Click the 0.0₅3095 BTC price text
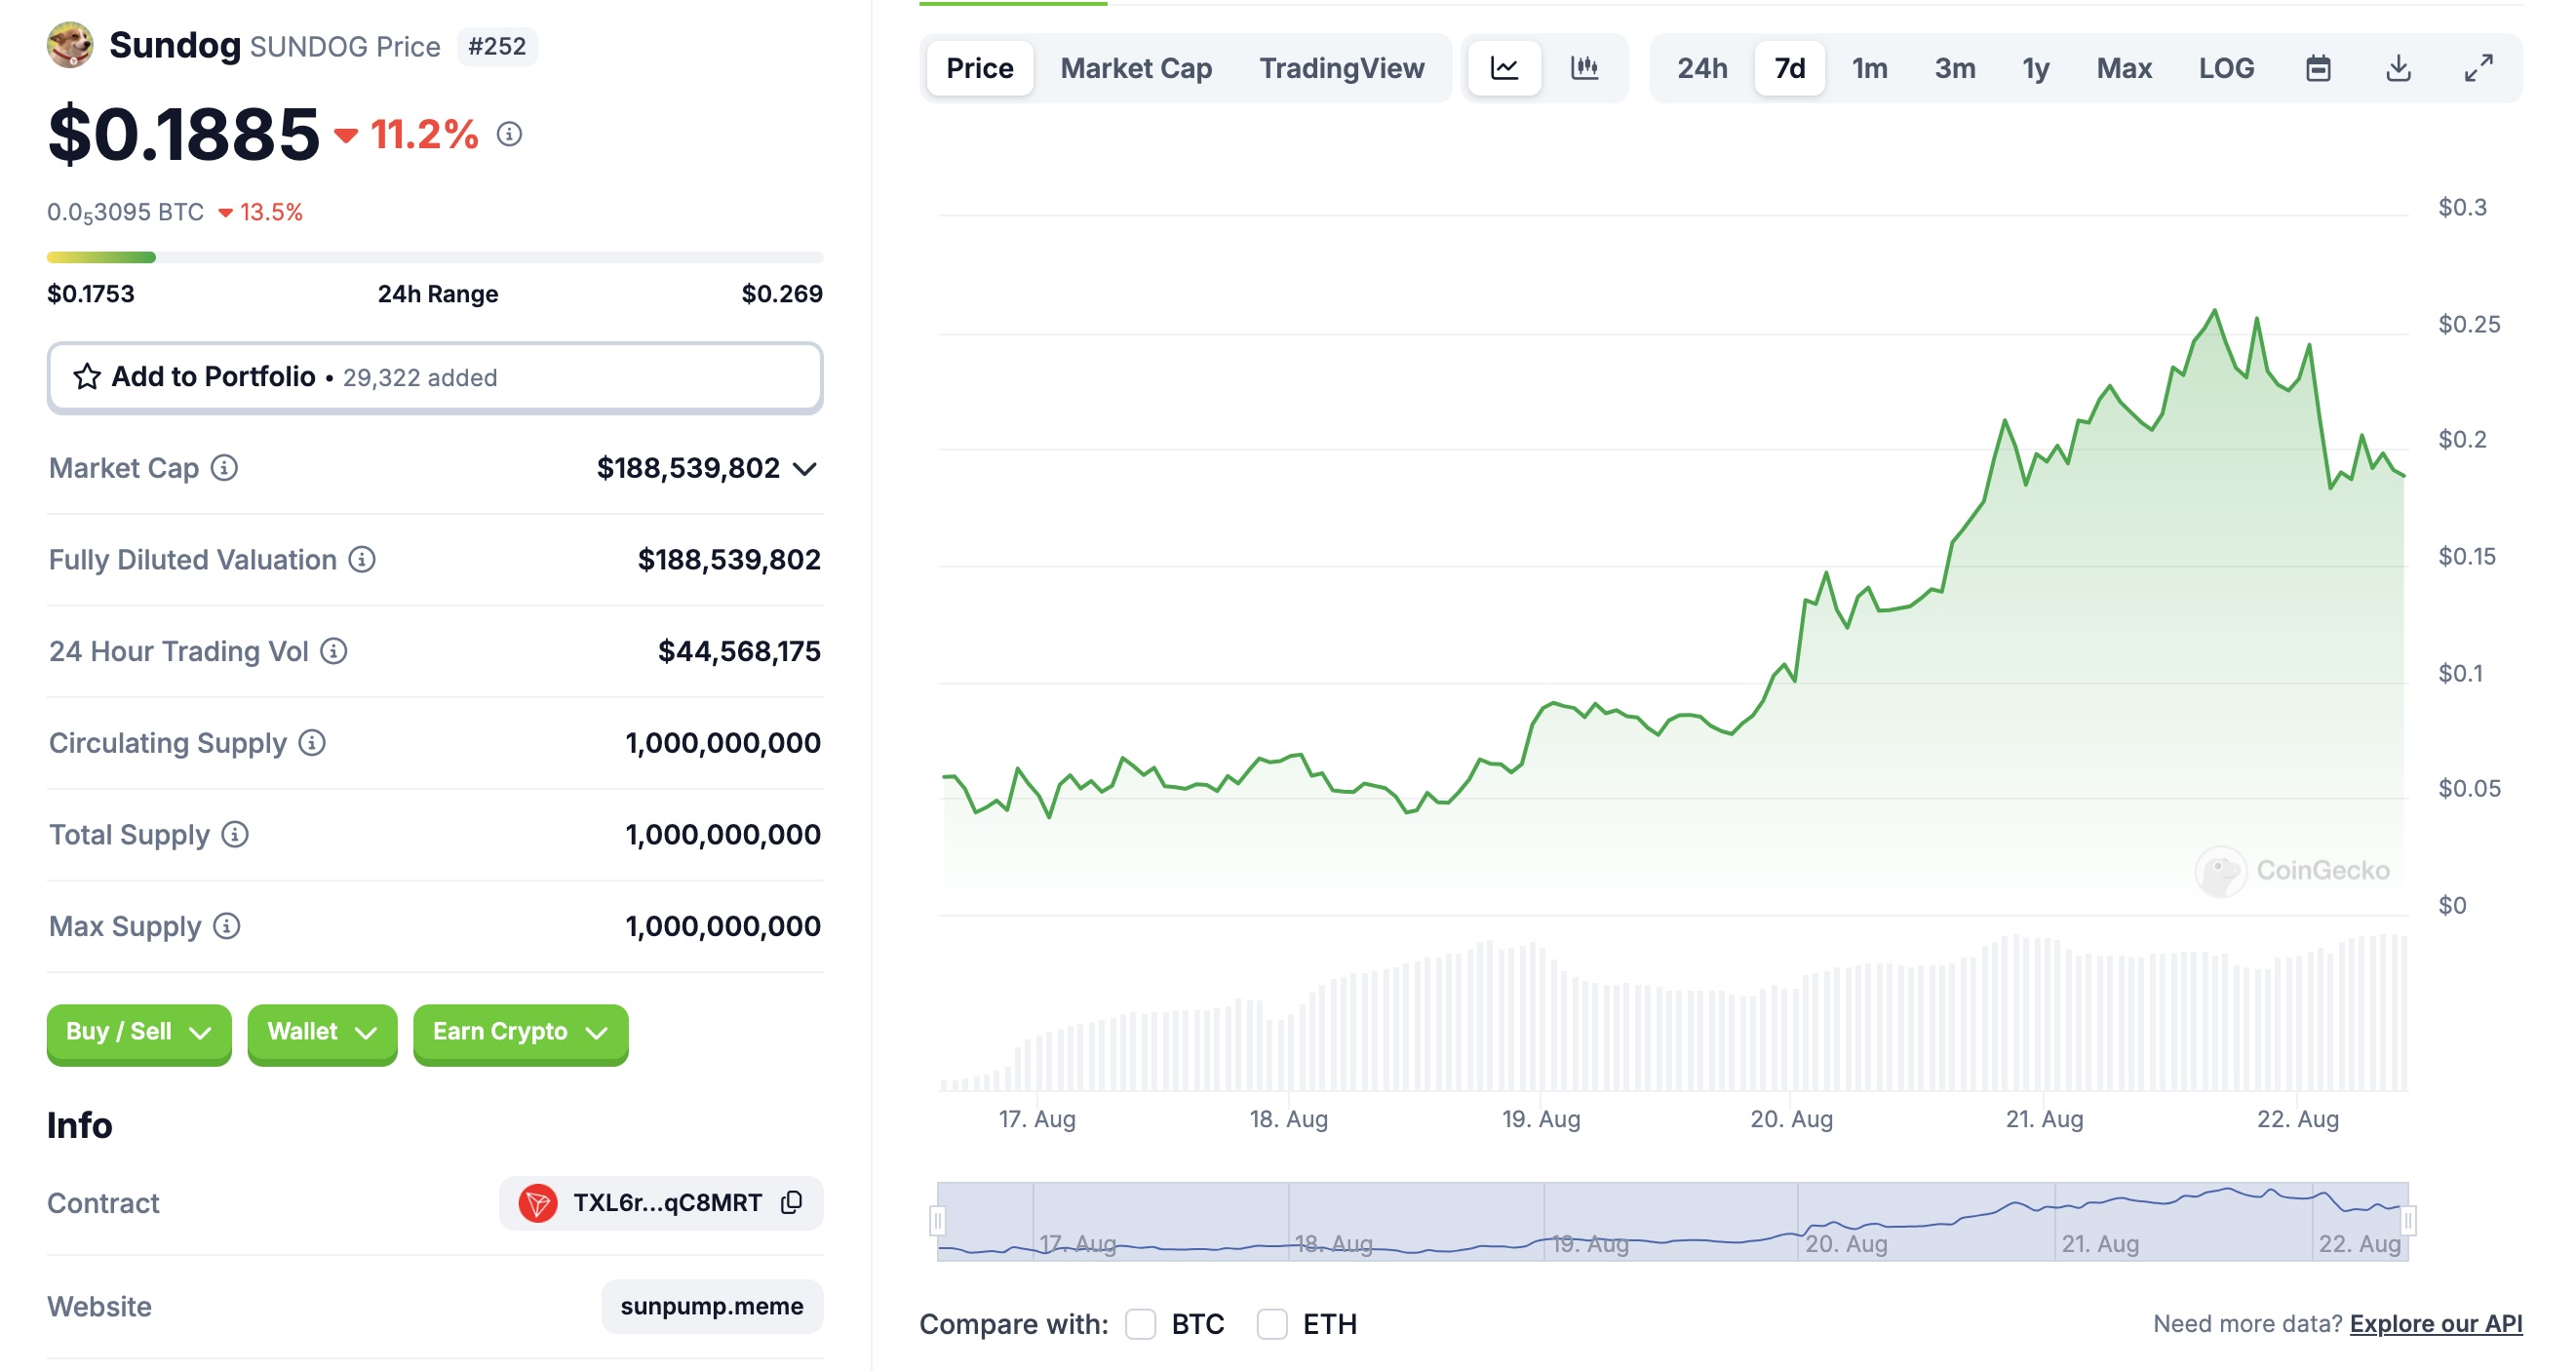 coord(125,212)
